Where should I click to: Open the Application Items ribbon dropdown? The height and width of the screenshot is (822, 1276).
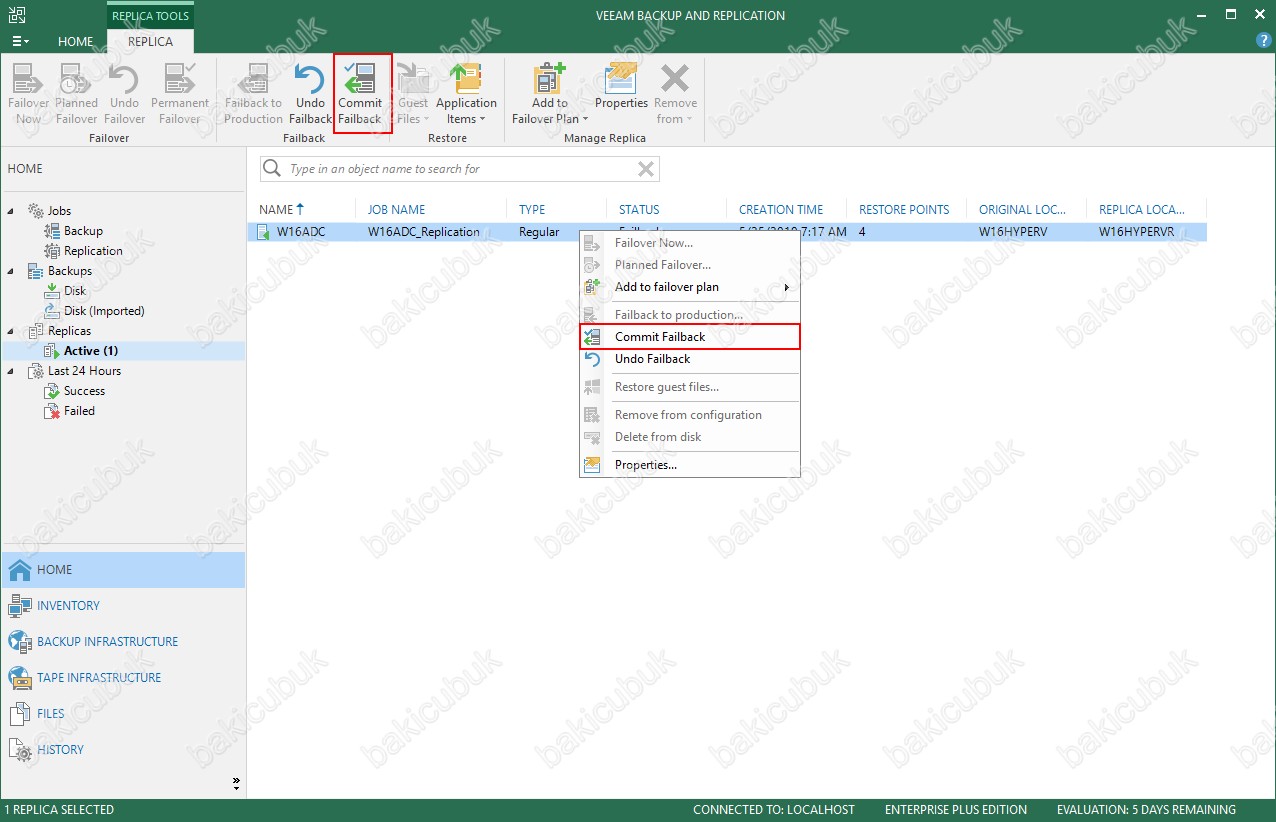466,94
